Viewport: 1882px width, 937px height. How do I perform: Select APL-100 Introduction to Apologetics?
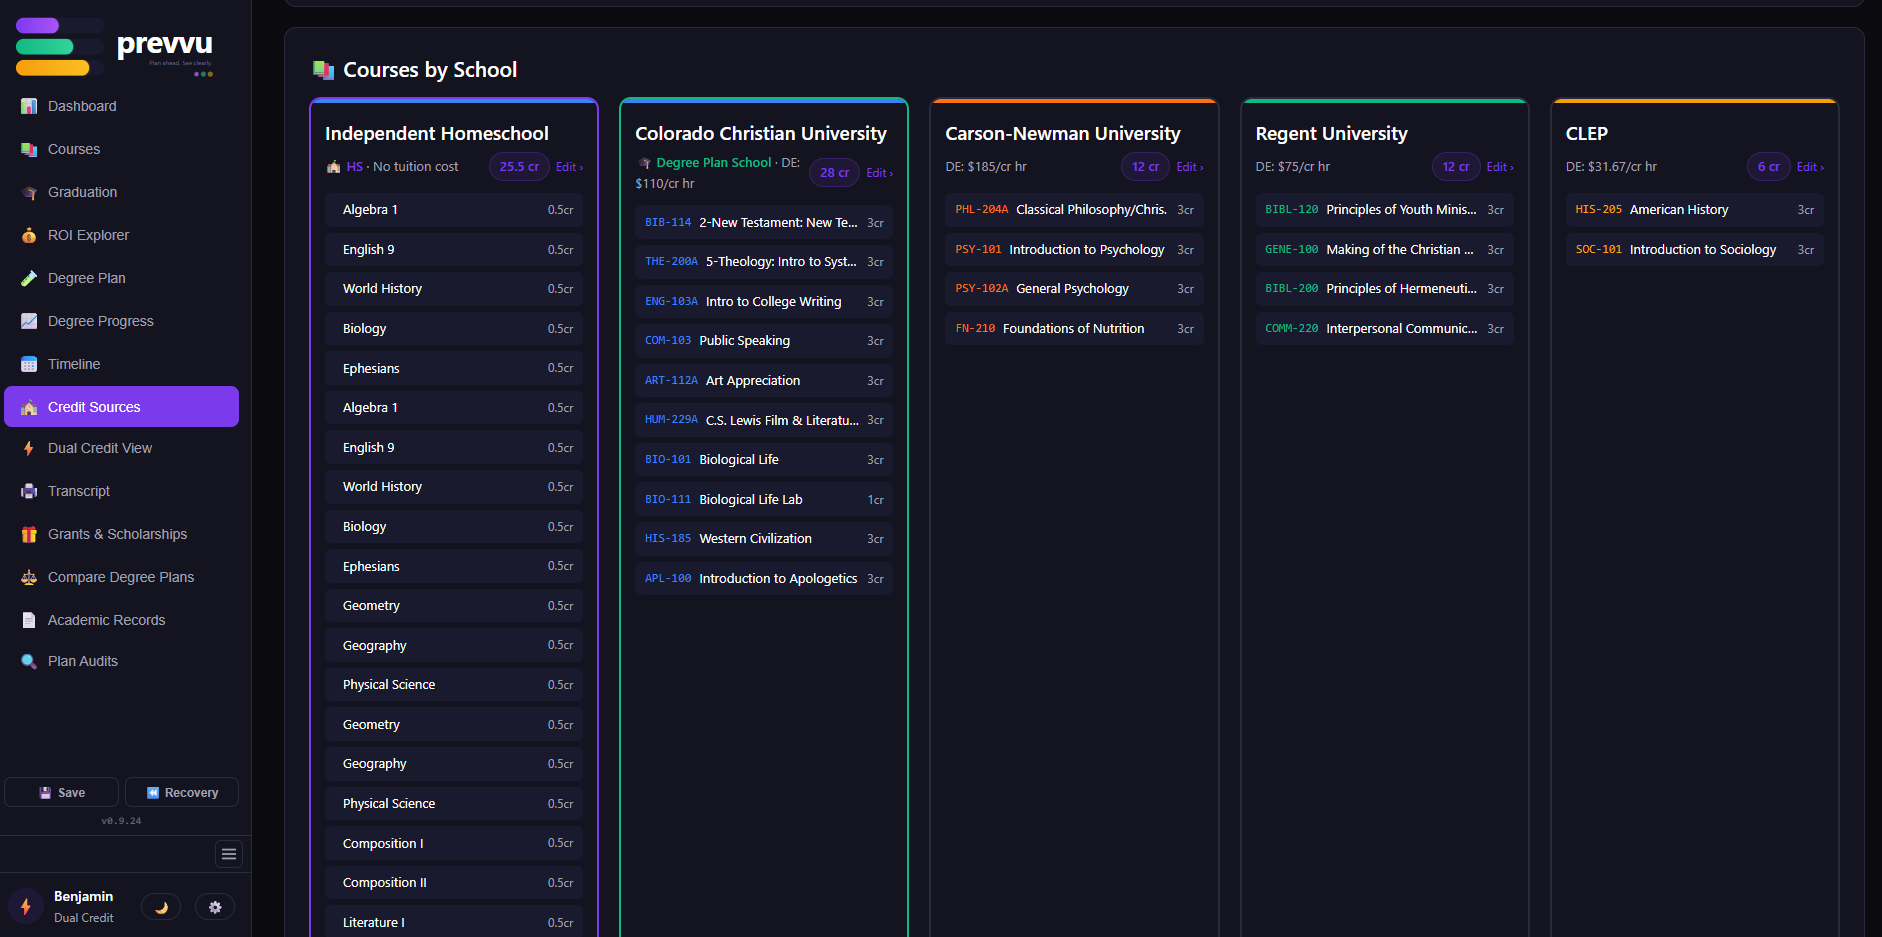pos(764,579)
